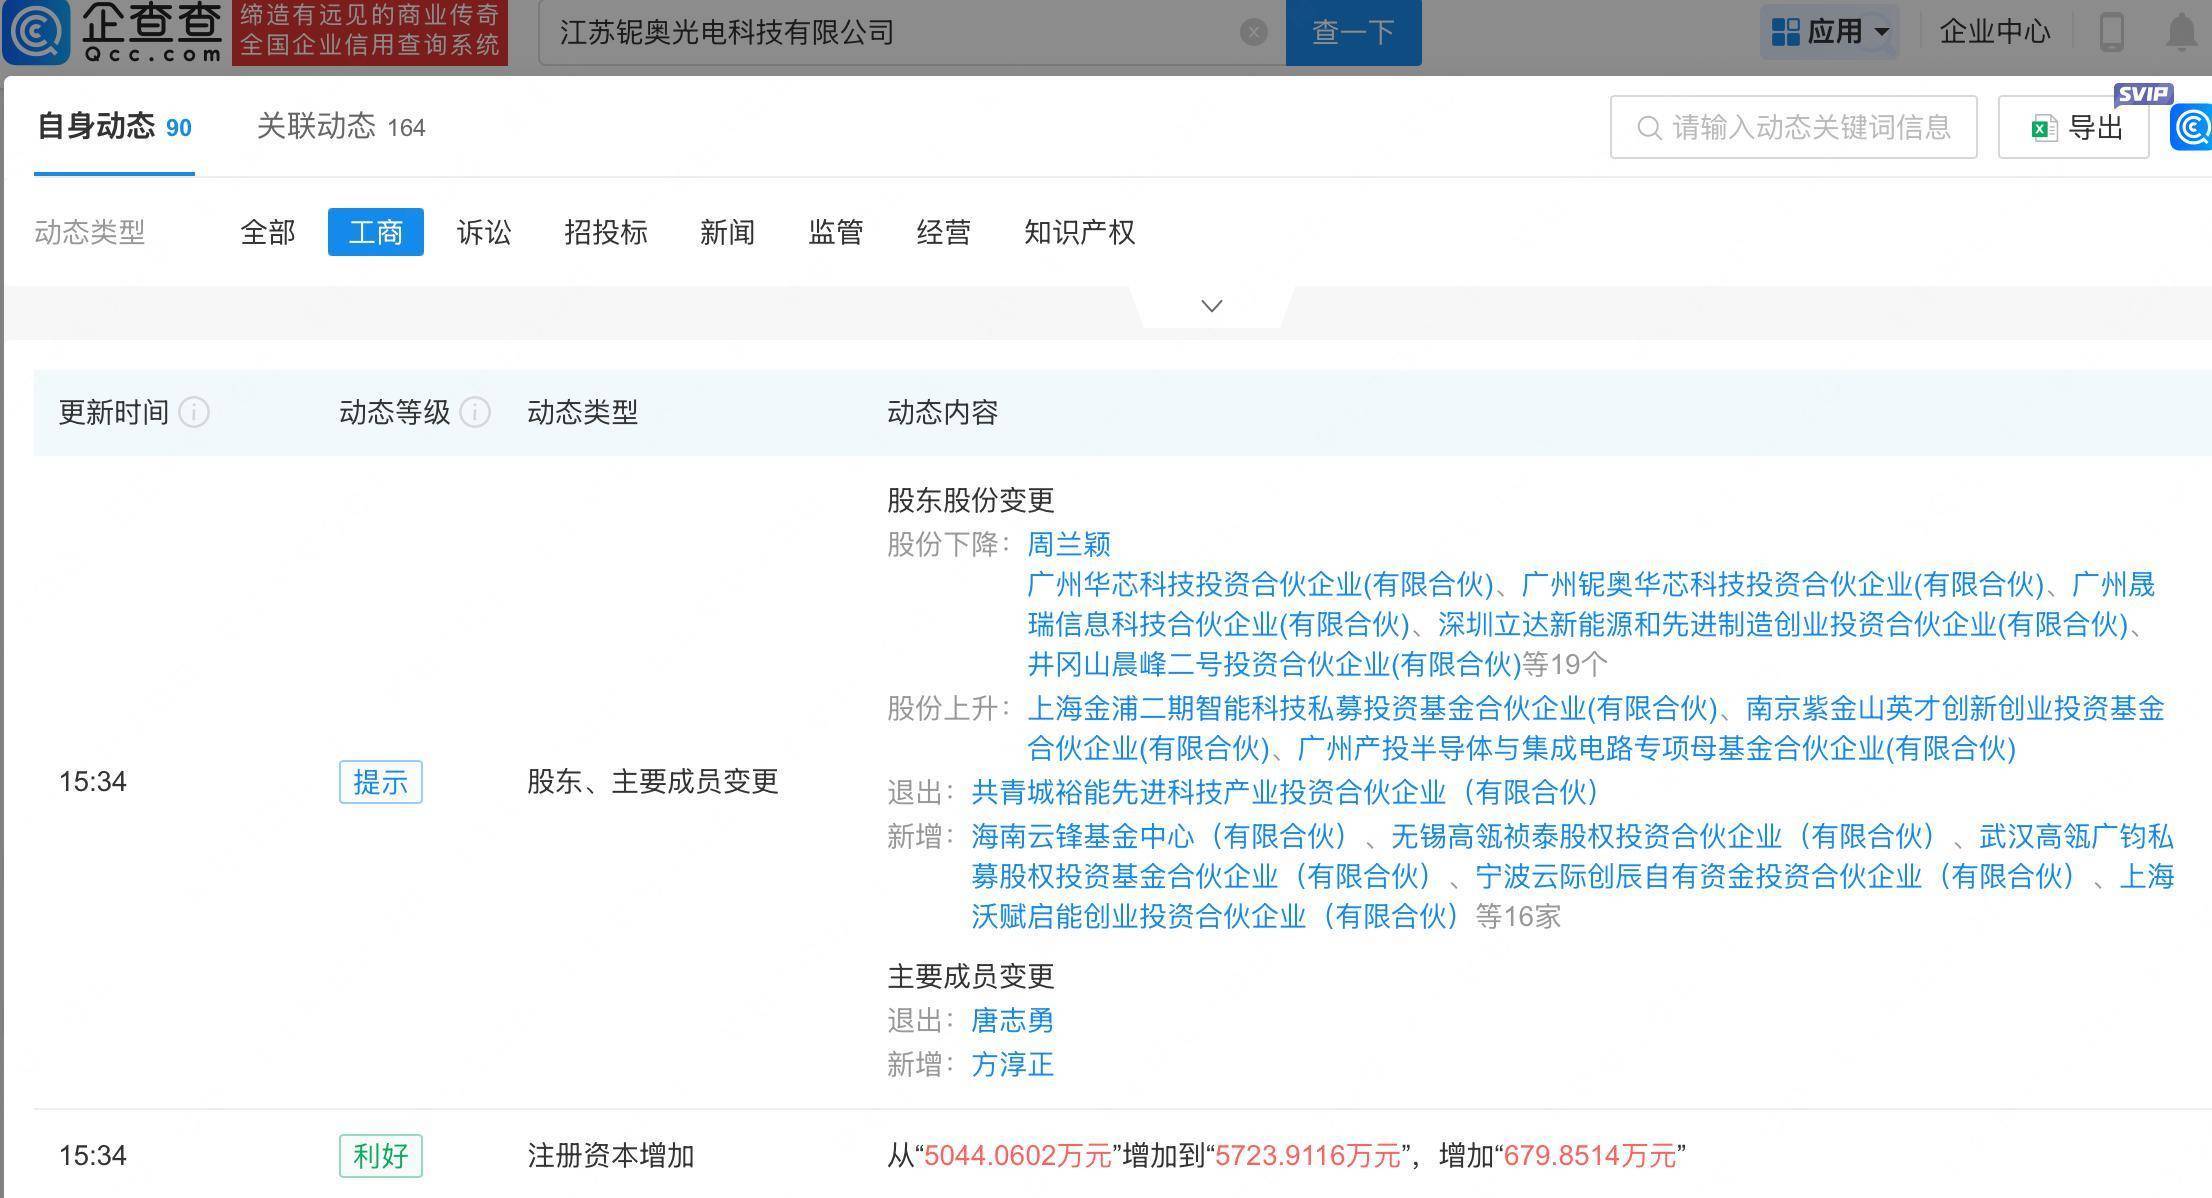Open 无锡高瓴祯泰股权投资合伙企业 link
2212x1198 pixels.
coord(1664,836)
